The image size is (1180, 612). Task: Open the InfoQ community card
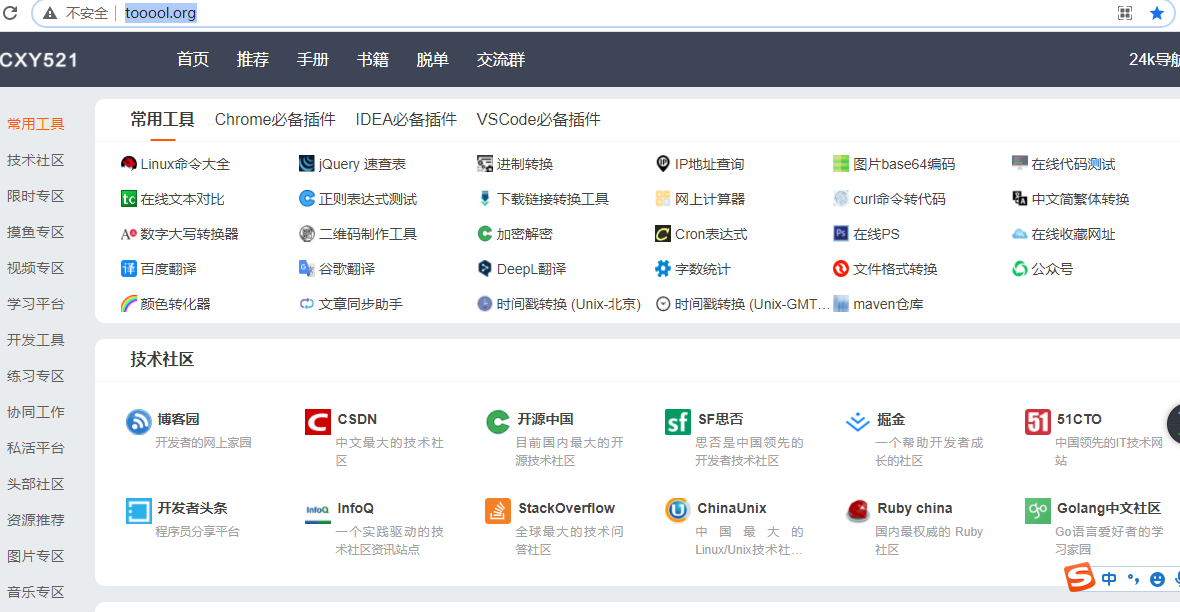pos(376,527)
